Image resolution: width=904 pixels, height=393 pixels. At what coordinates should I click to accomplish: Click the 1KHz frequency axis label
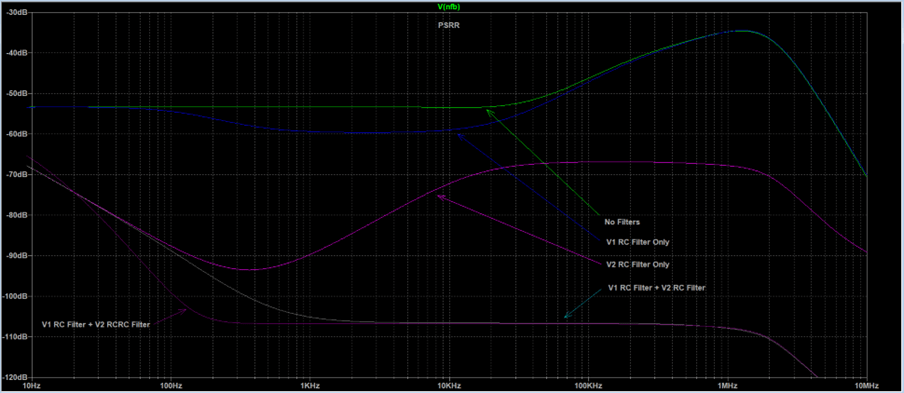tap(310, 385)
